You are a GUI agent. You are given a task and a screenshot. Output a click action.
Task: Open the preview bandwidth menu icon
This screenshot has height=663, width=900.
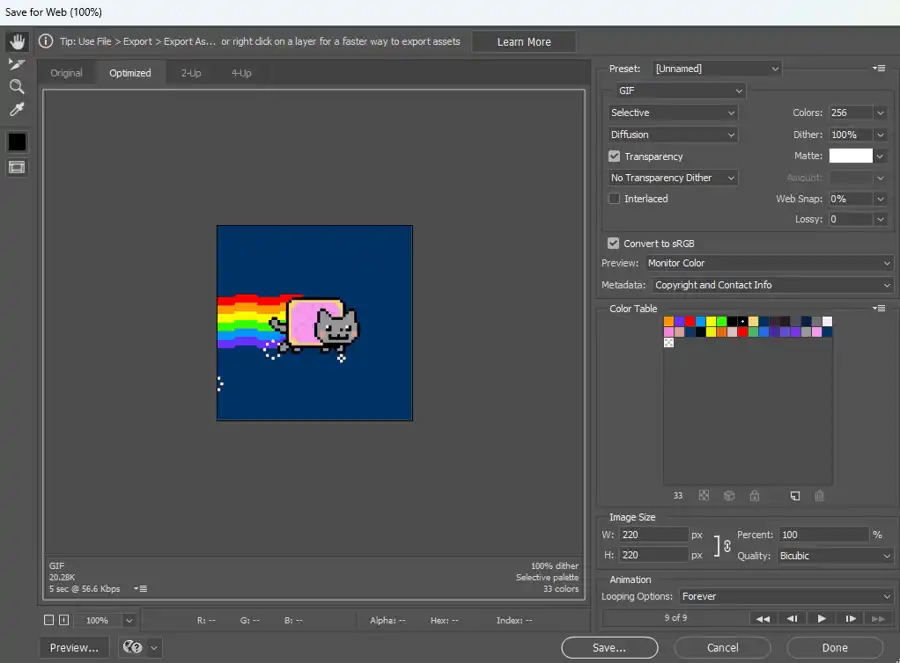[141, 588]
